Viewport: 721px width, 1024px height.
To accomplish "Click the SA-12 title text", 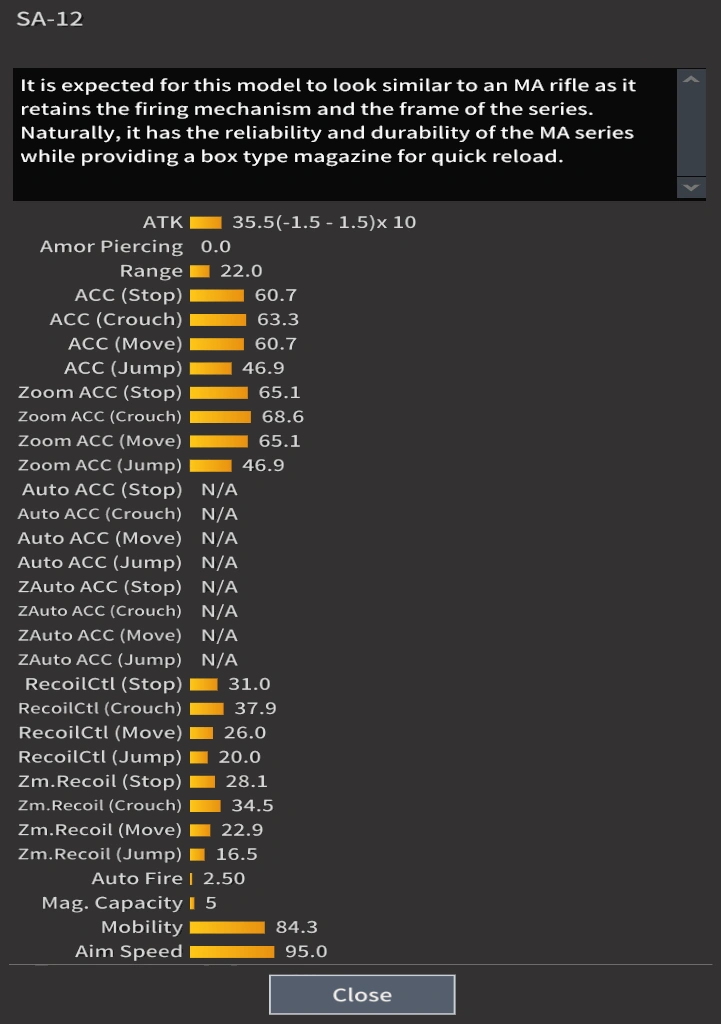I will point(50,18).
